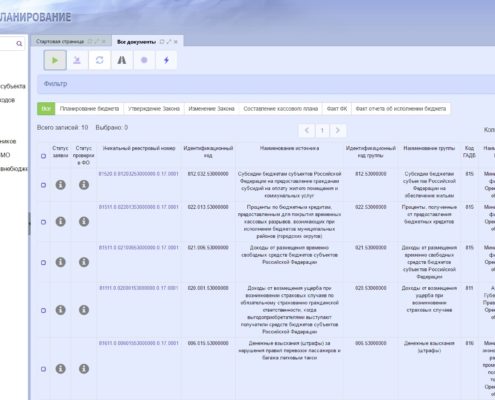495x400 pixels.
Task: Open request status info for row 020.001.53000000
Action: click(60, 310)
